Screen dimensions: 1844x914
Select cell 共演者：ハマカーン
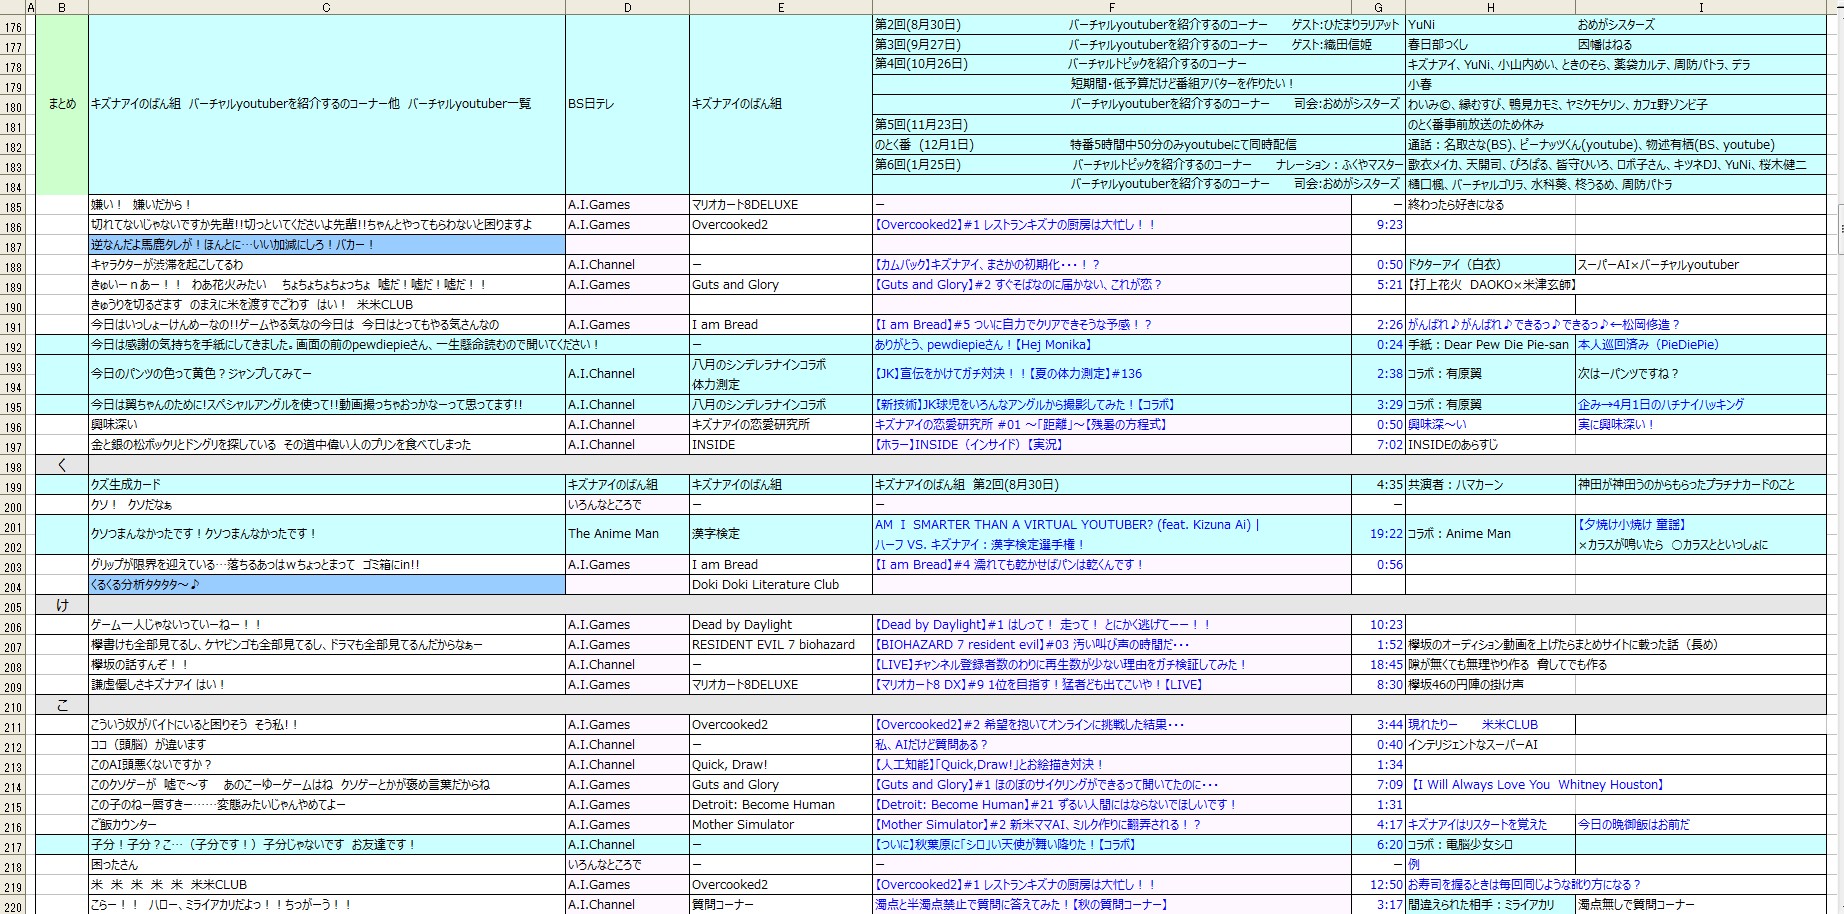[x=1490, y=485]
